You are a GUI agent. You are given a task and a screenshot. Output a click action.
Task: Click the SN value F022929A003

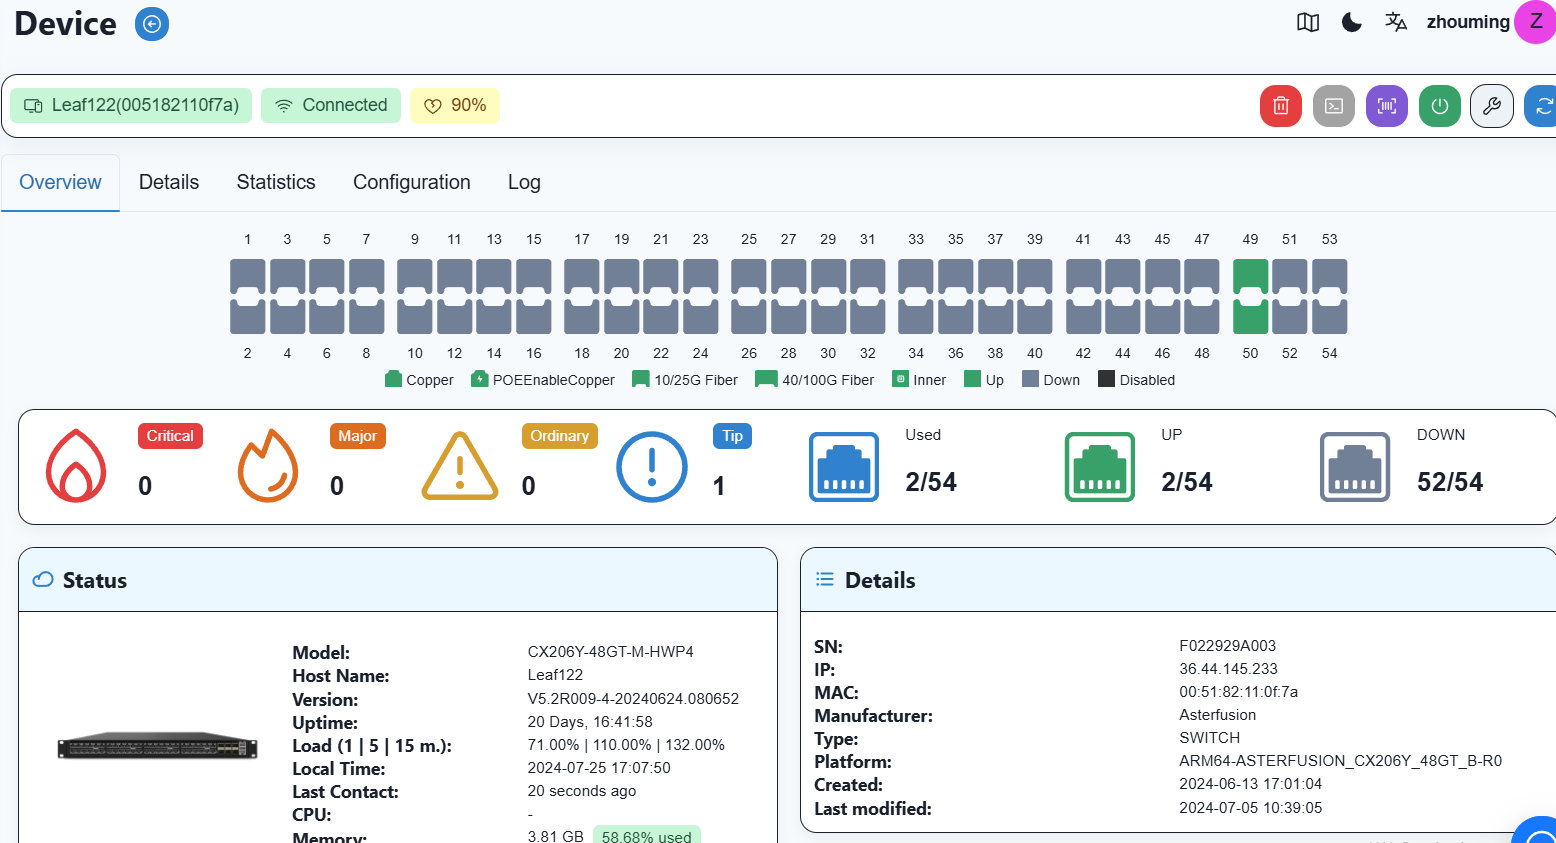pos(1227,646)
